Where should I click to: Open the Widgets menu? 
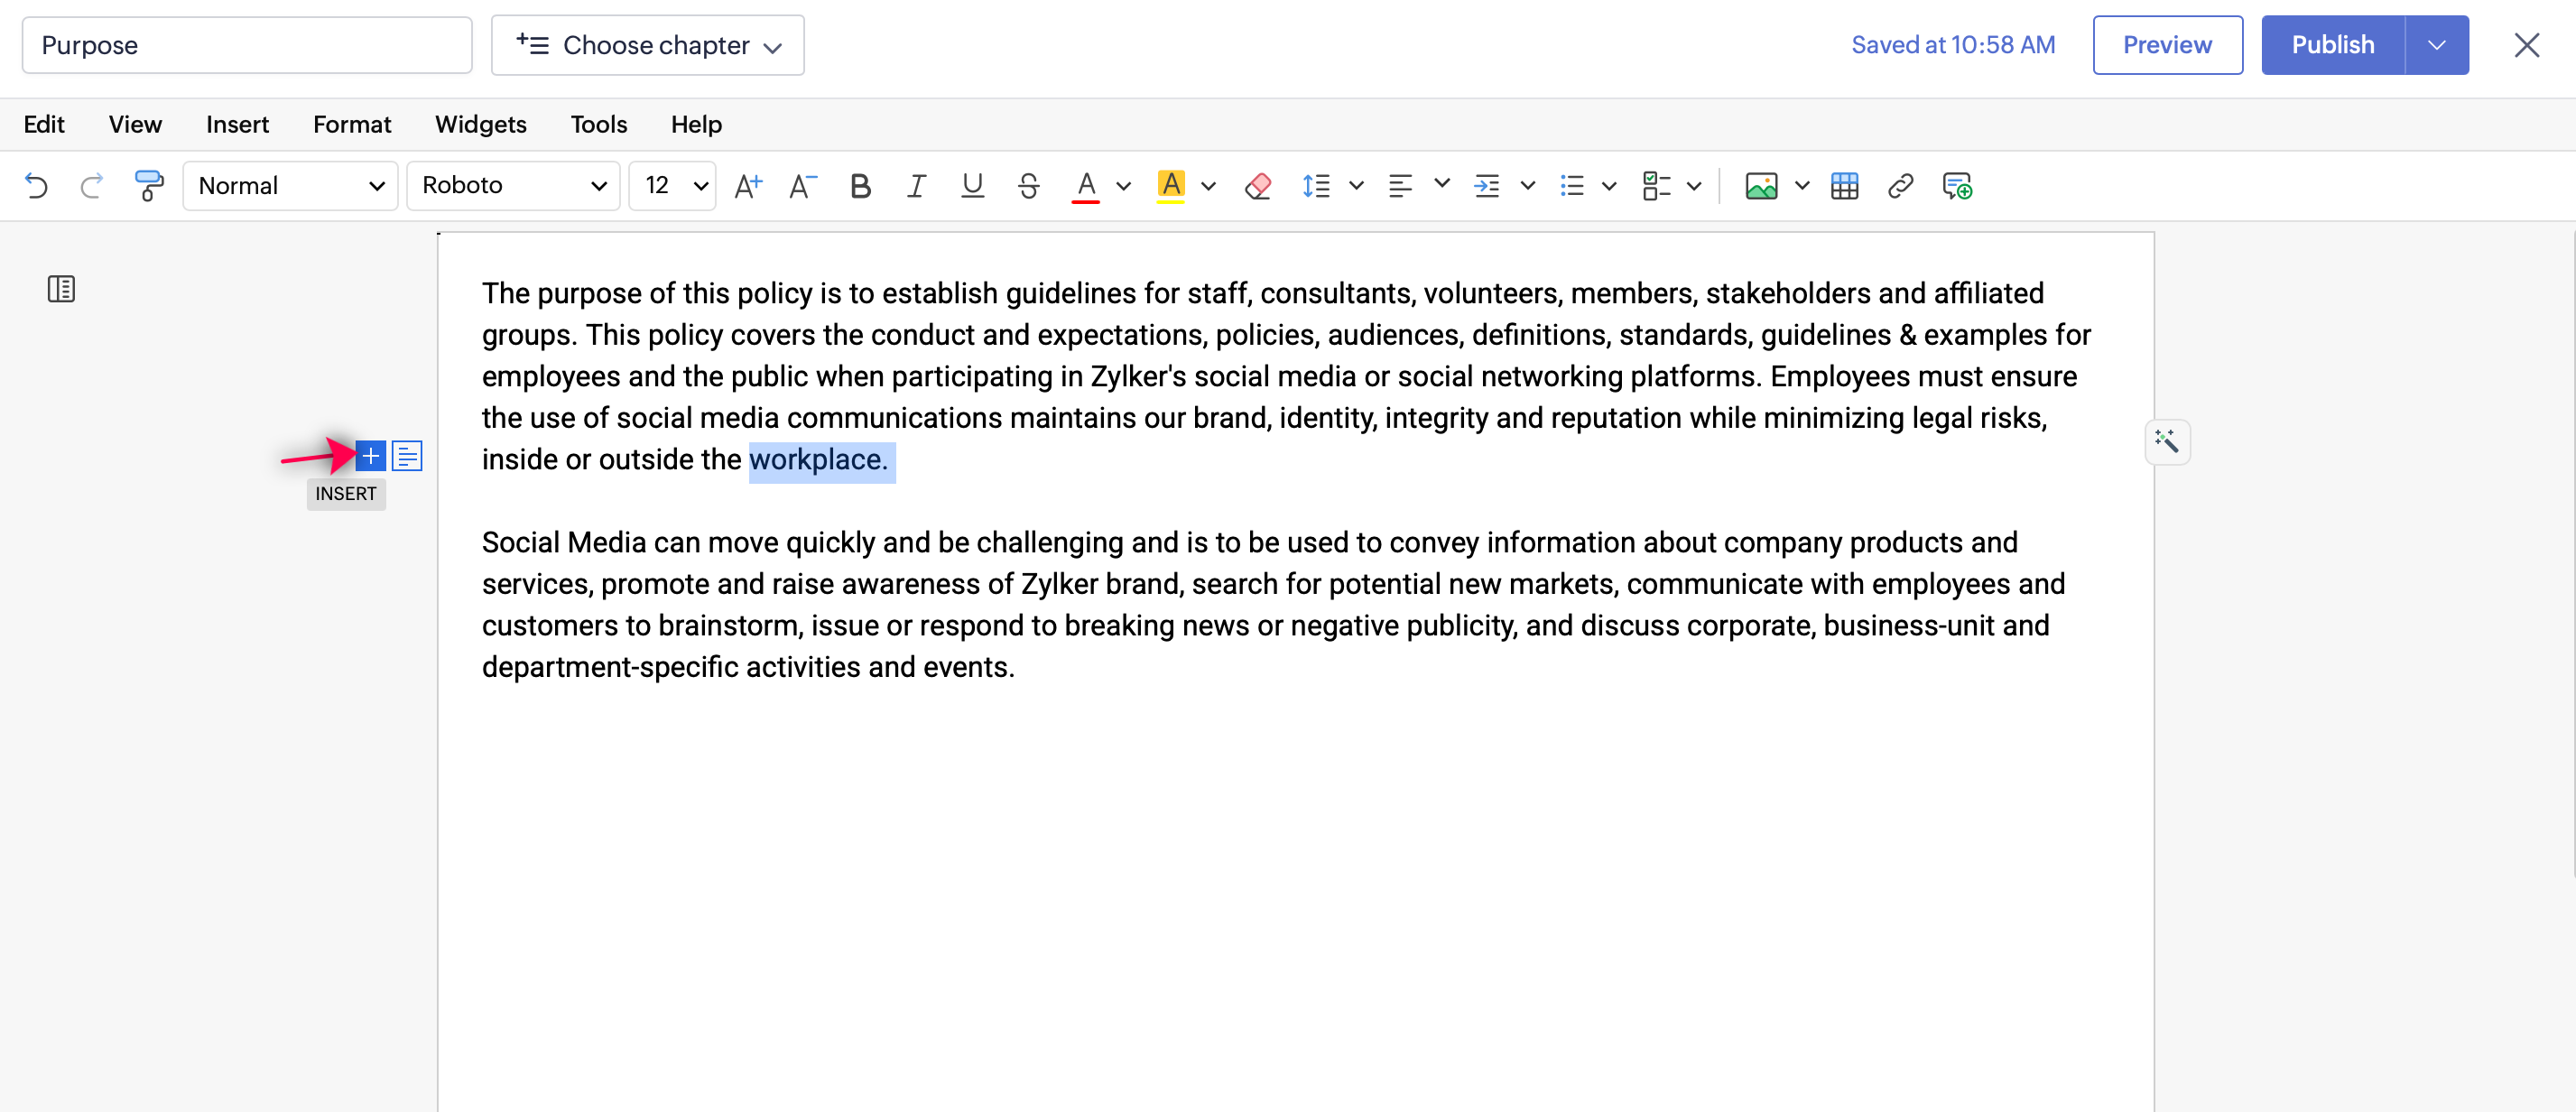[x=480, y=125]
